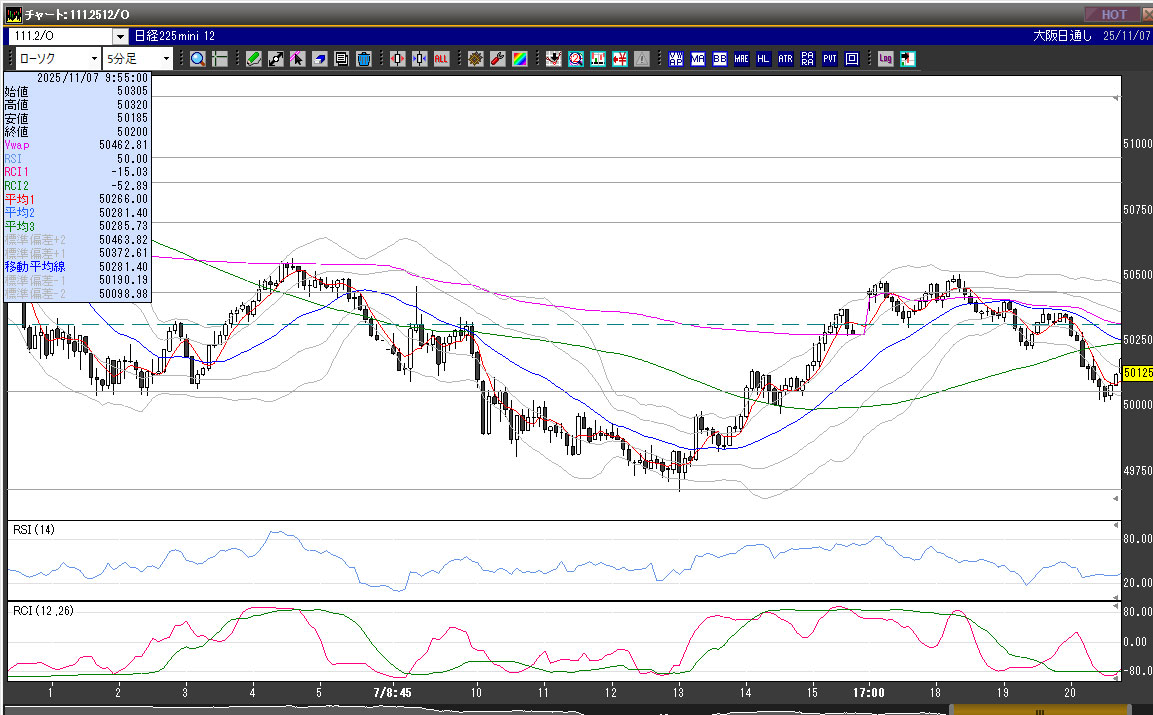1153x715 pixels.
Task: Toggle the Log scale button
Action: (x=885, y=59)
